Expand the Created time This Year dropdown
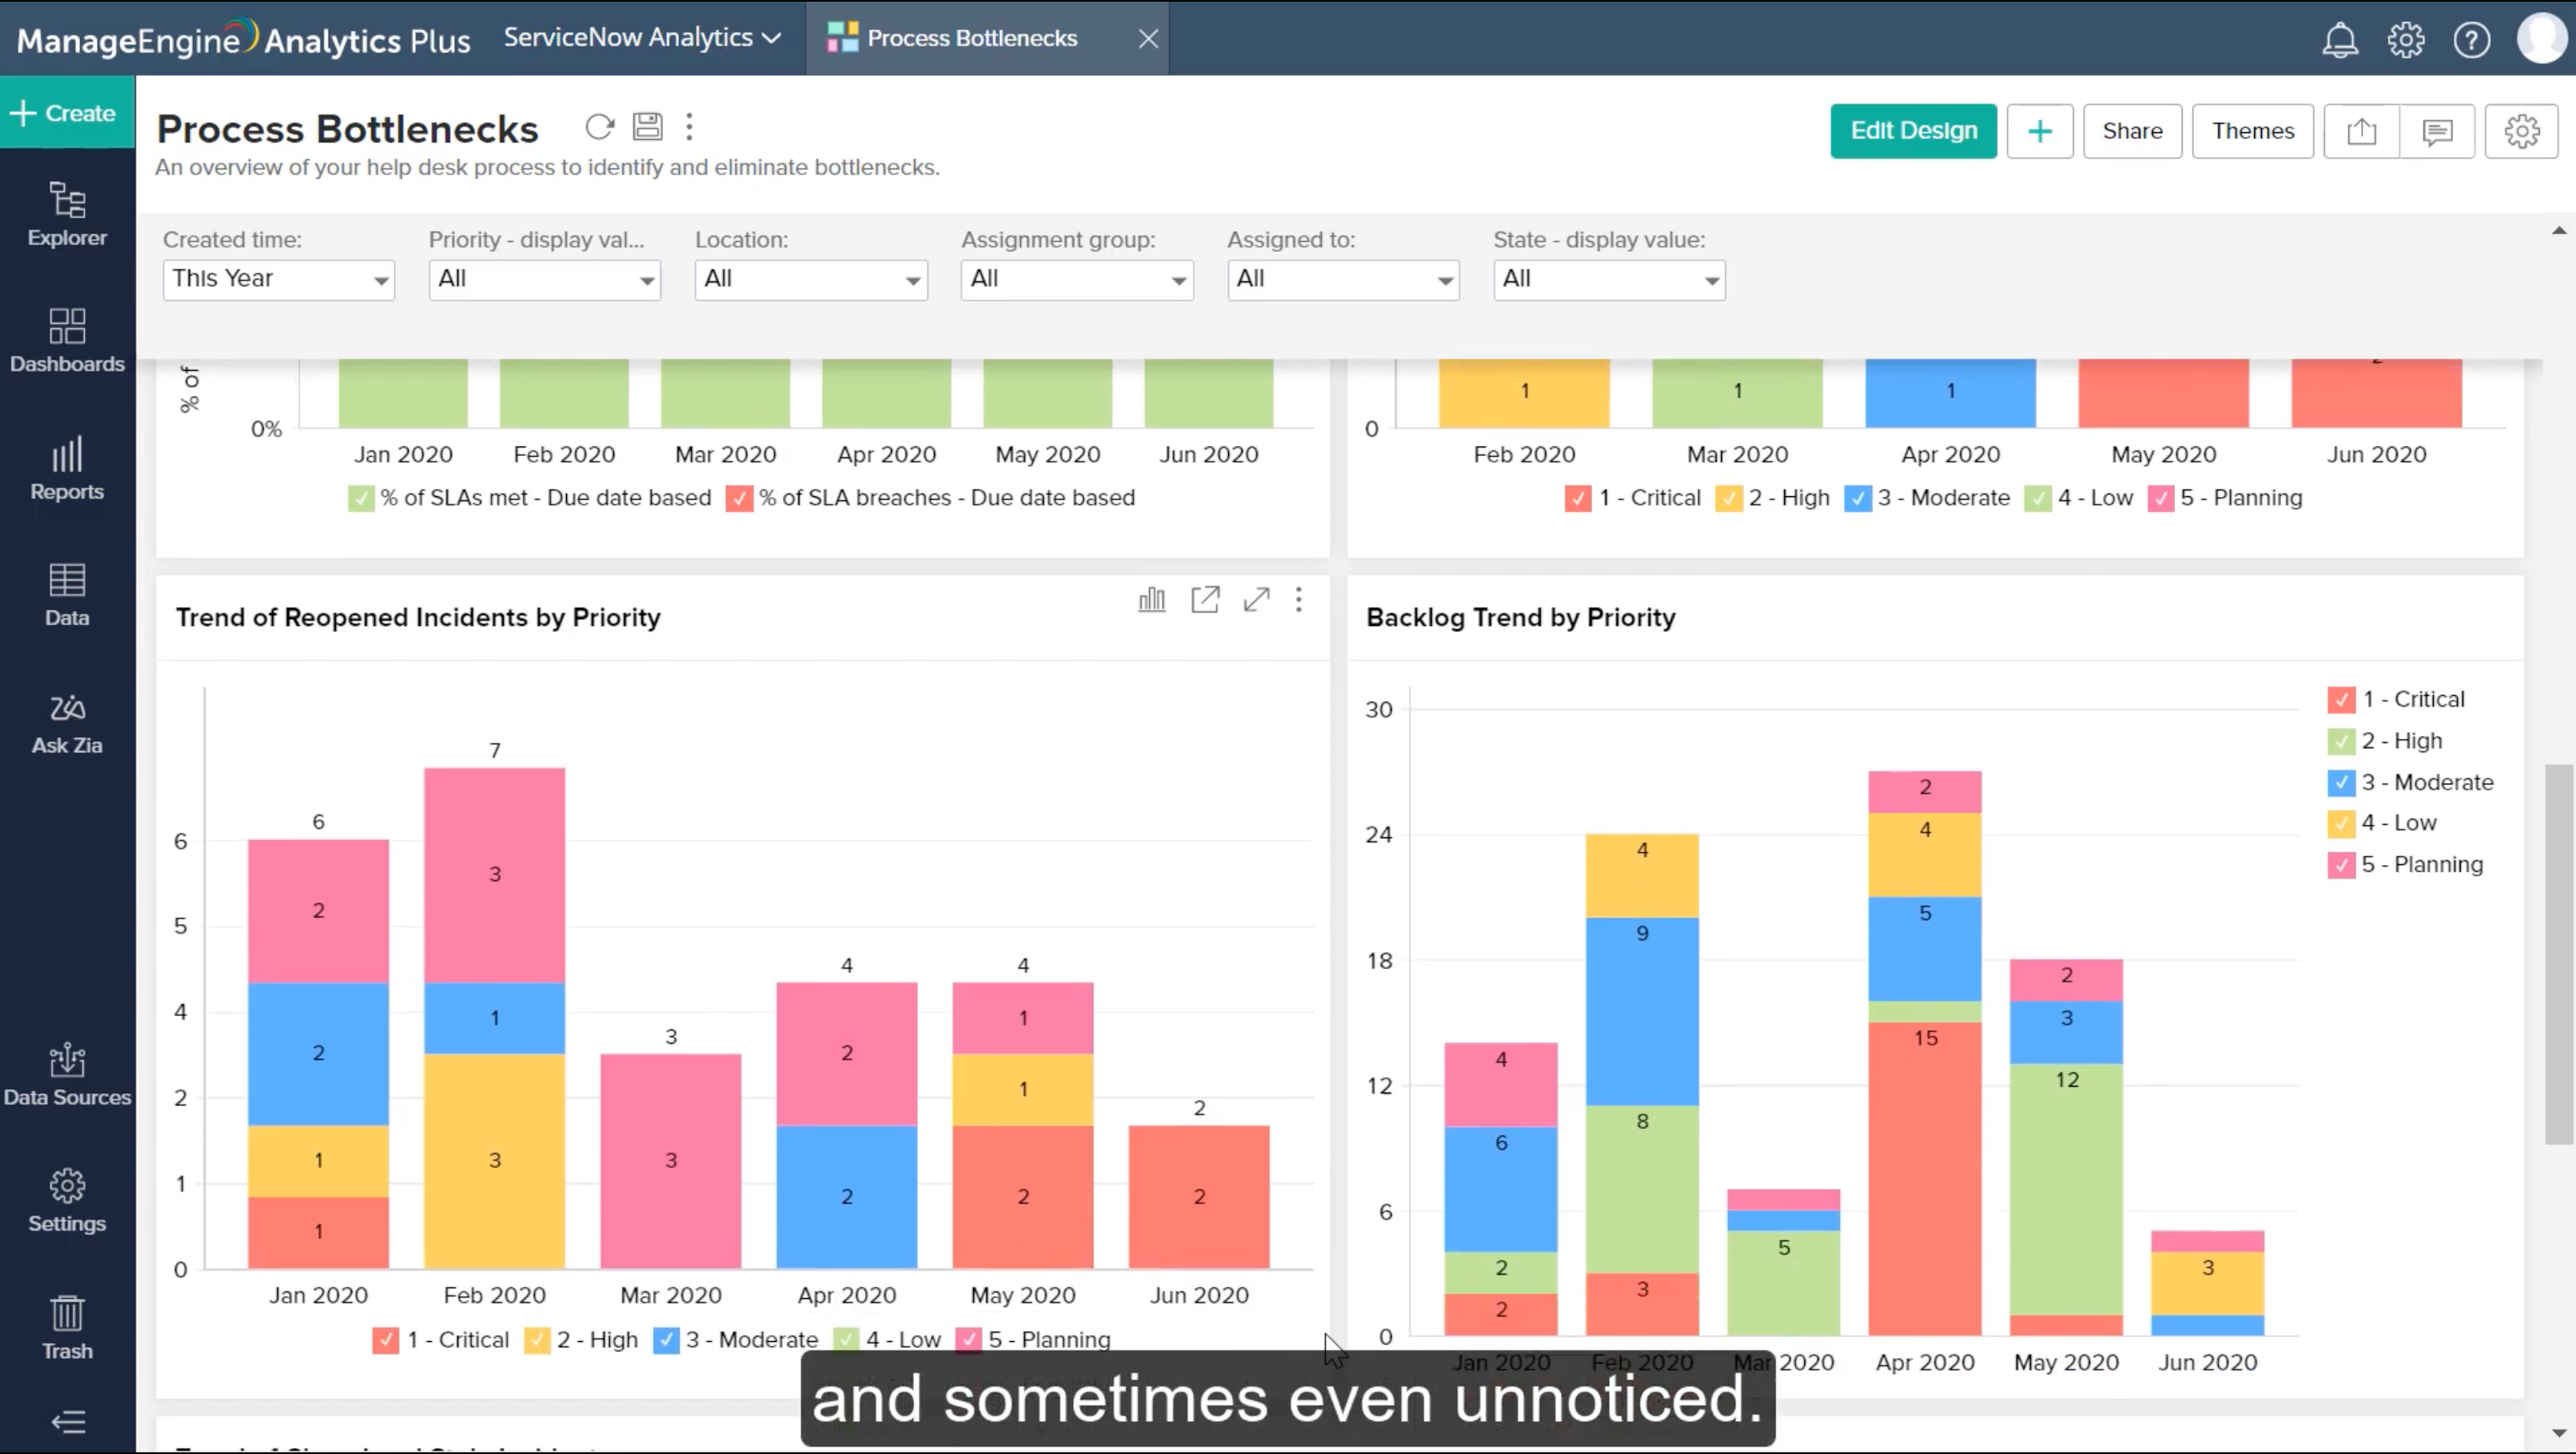2576x1454 pixels. (x=278, y=279)
